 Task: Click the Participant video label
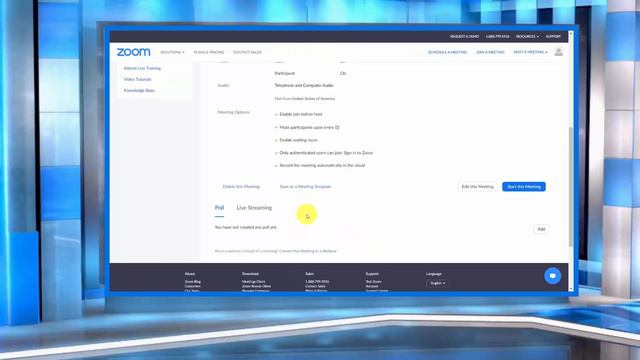[x=284, y=73]
